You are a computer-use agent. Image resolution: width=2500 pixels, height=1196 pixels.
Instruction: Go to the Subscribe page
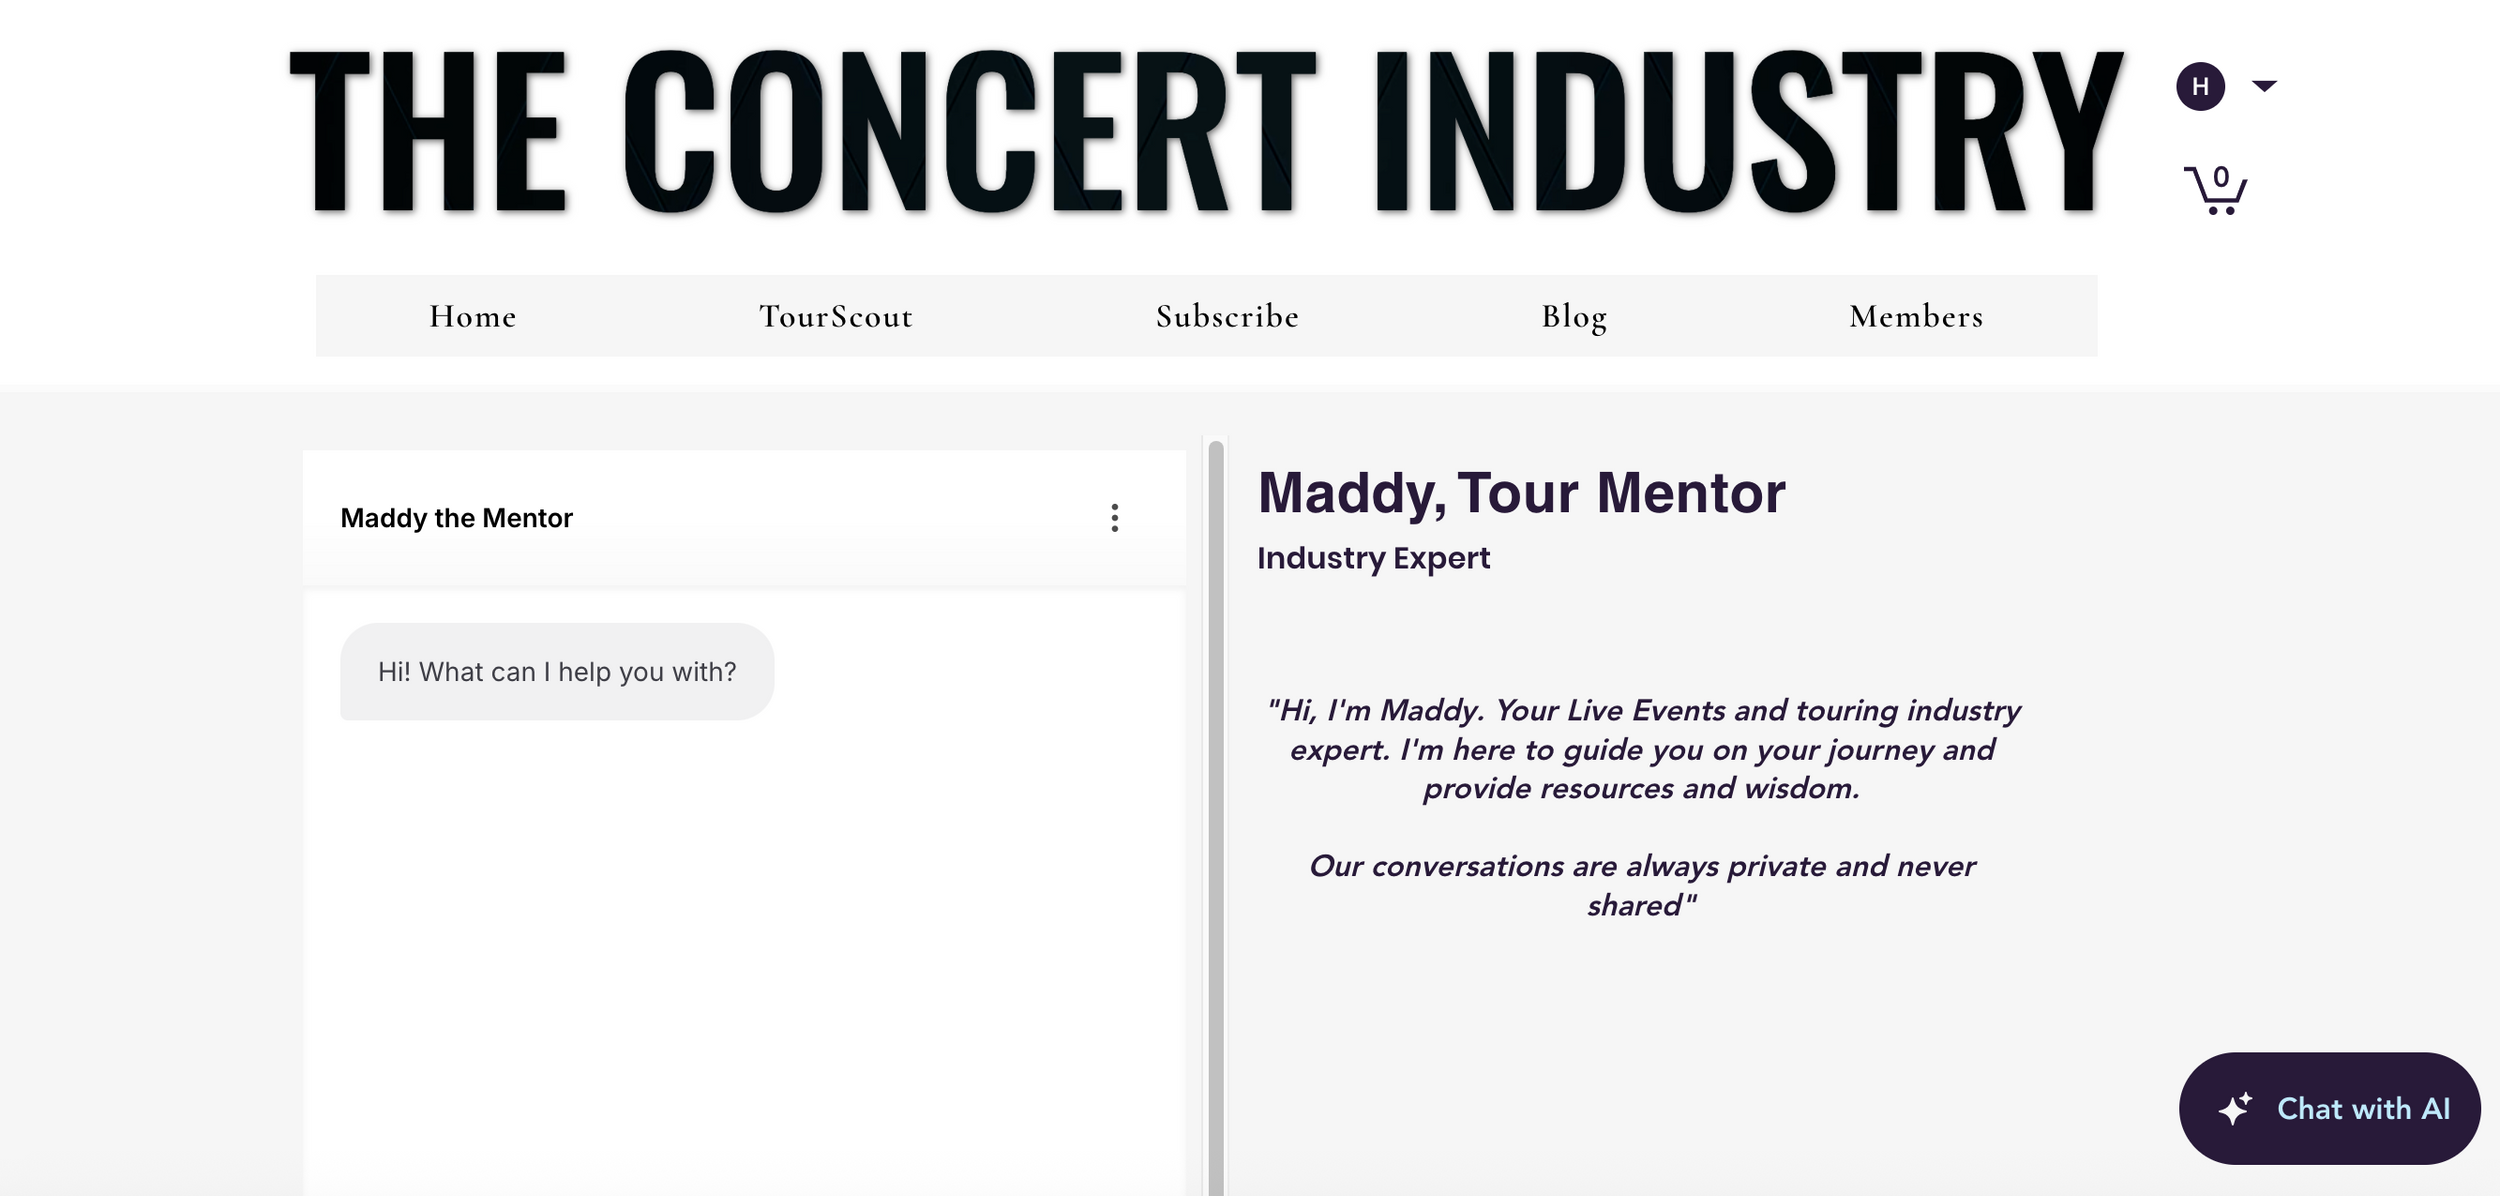(1227, 315)
